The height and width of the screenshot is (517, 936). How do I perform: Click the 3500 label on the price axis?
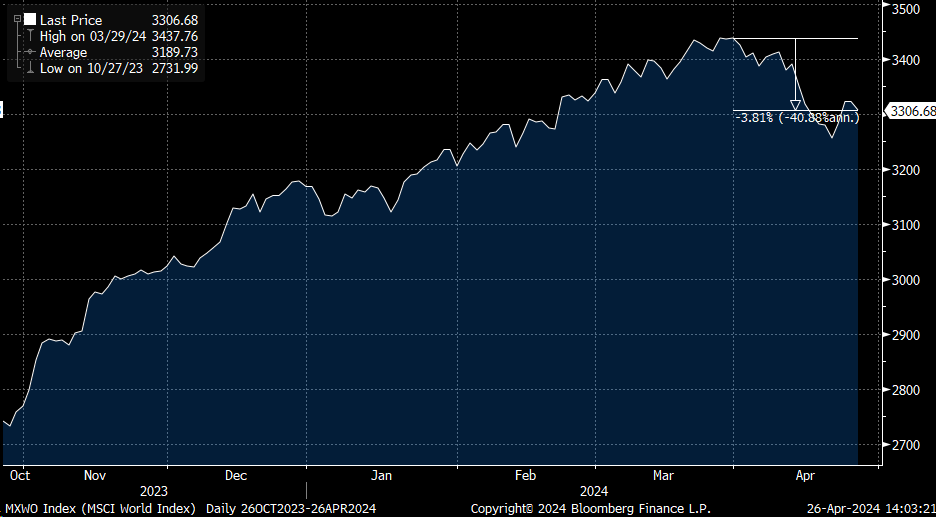pos(904,9)
